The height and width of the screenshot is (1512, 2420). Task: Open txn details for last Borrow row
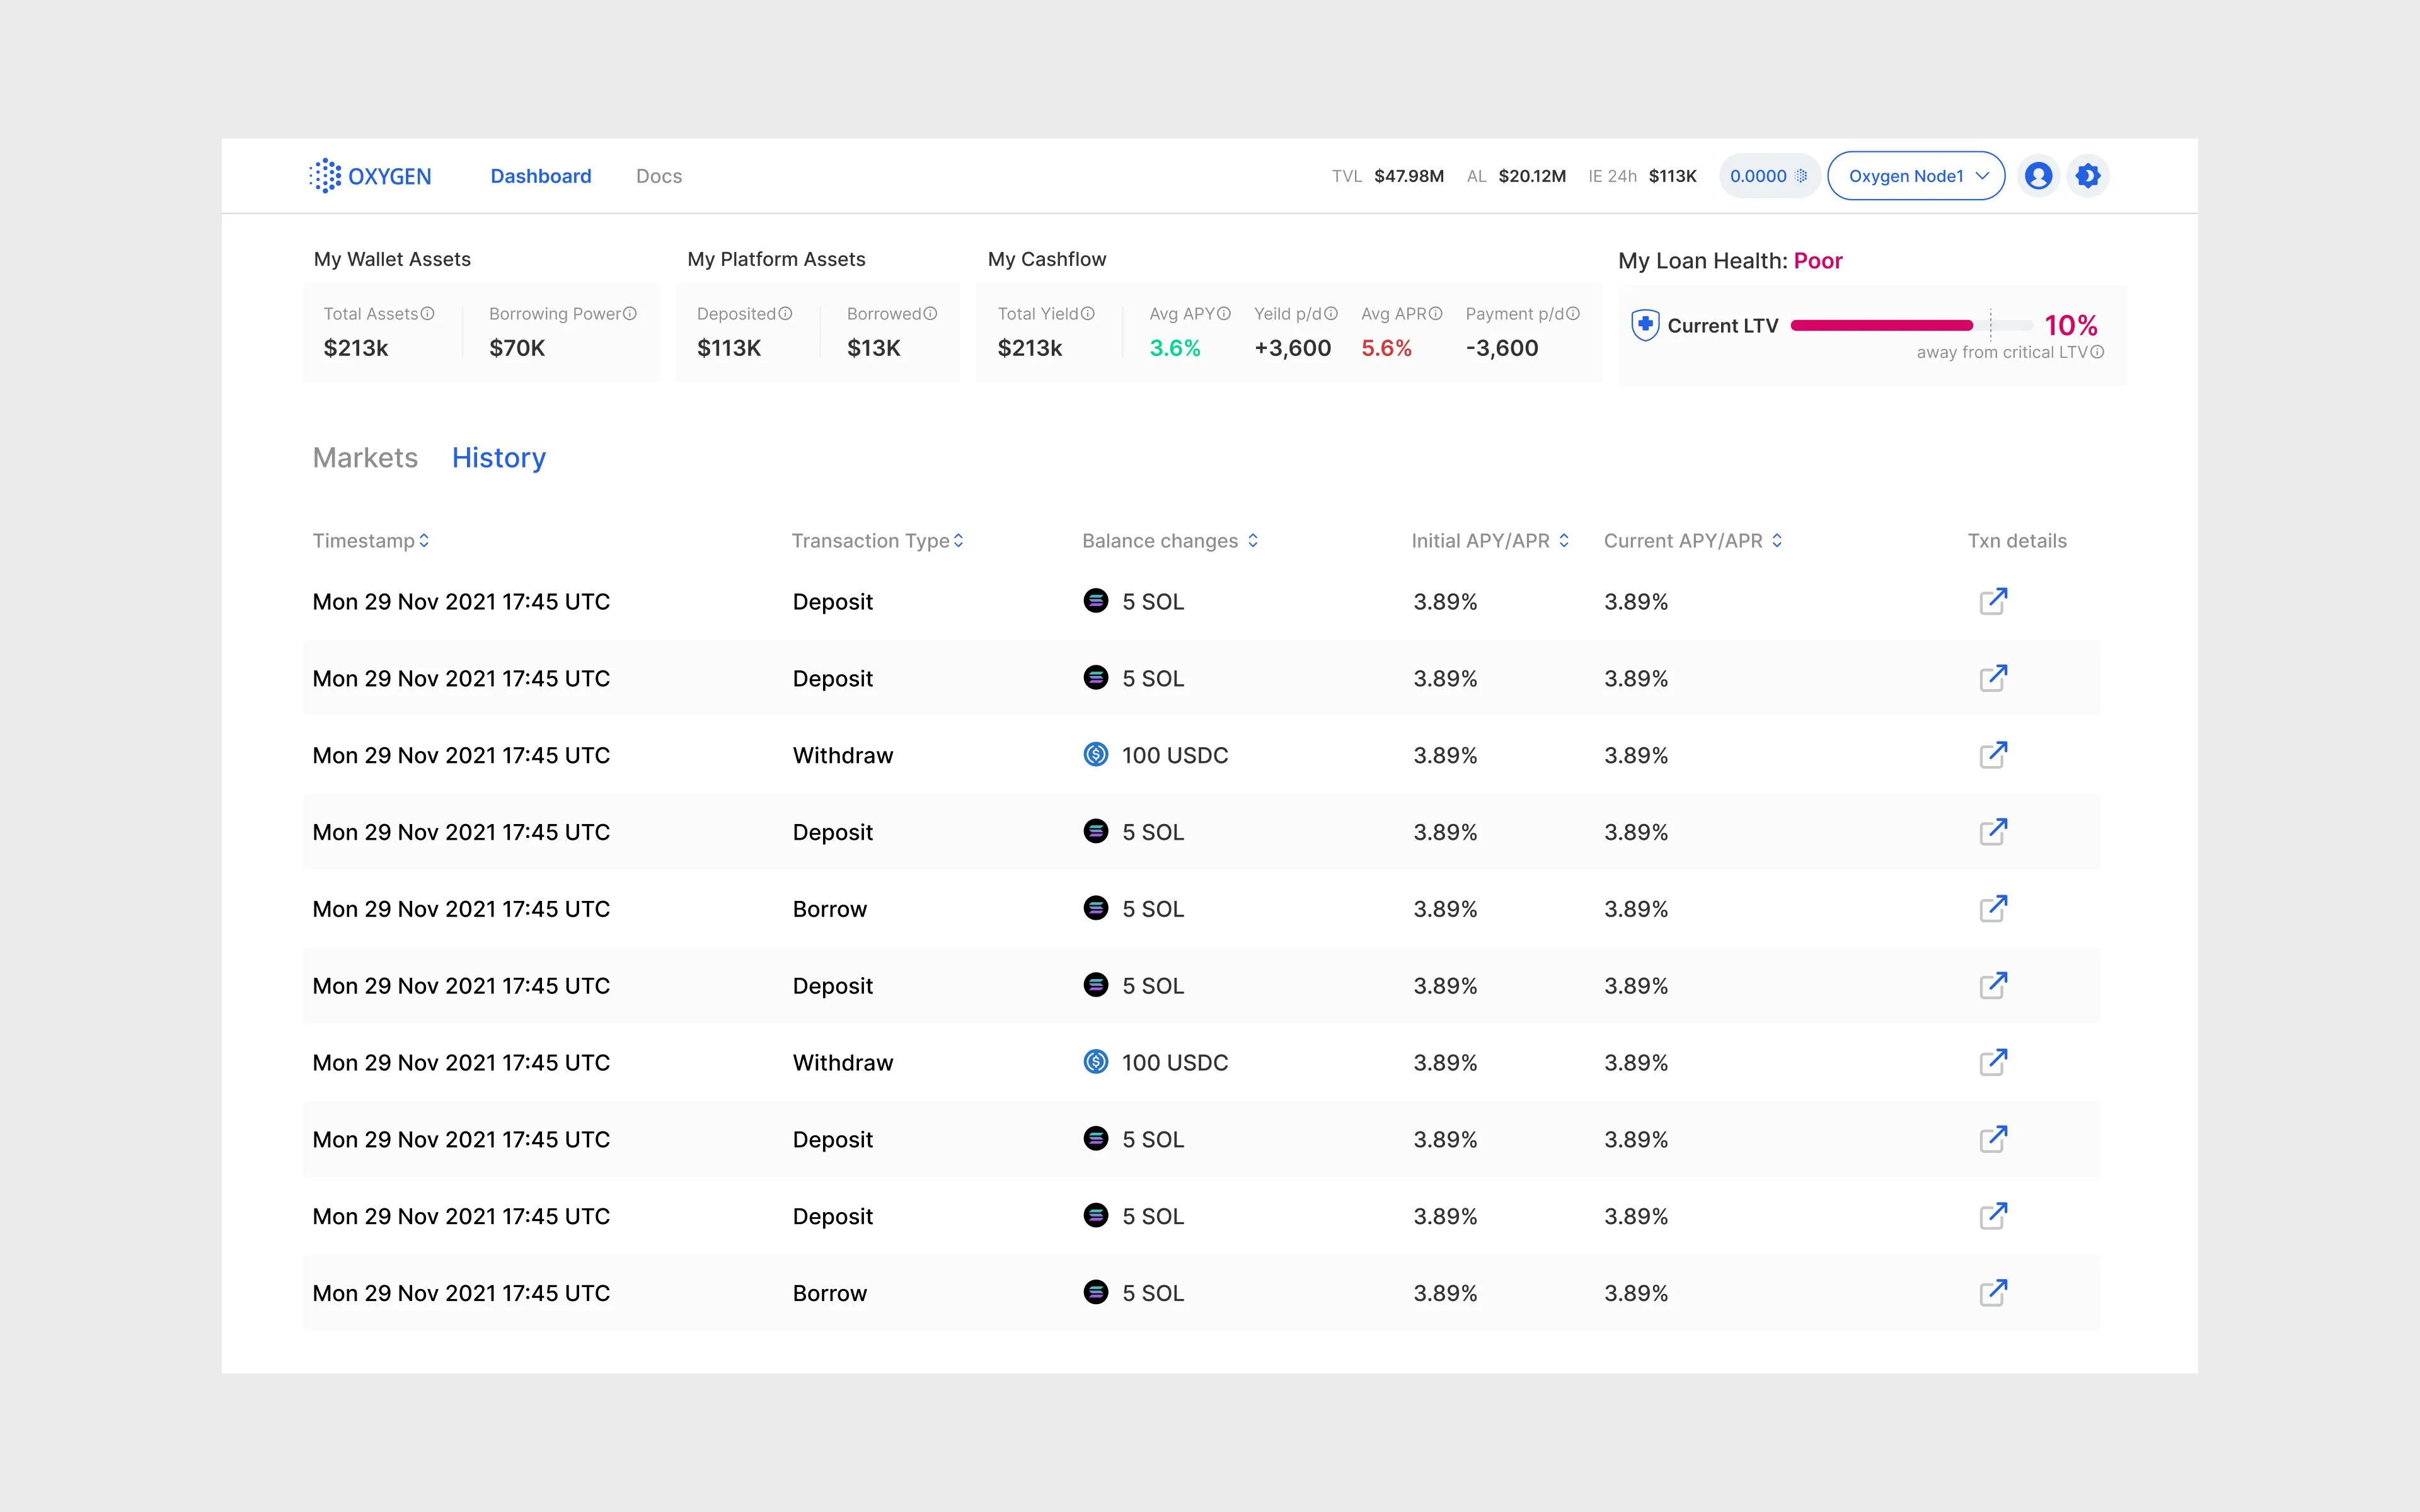pos(1993,1293)
